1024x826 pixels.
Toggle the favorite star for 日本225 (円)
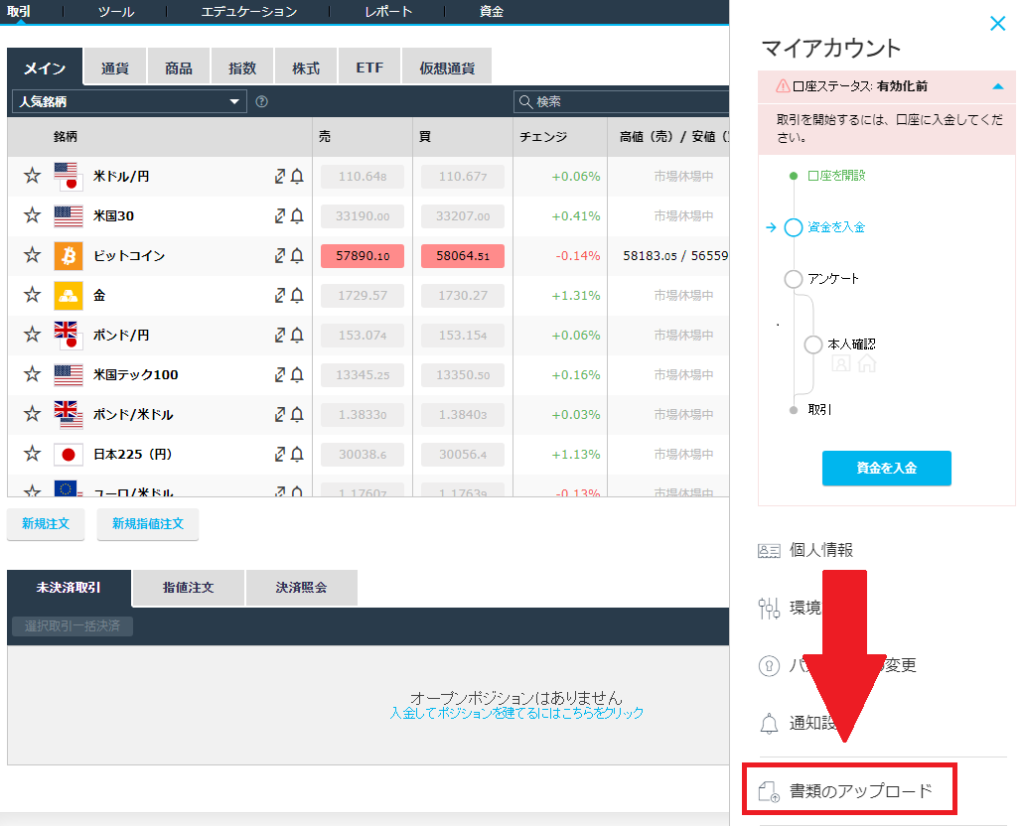(32, 454)
